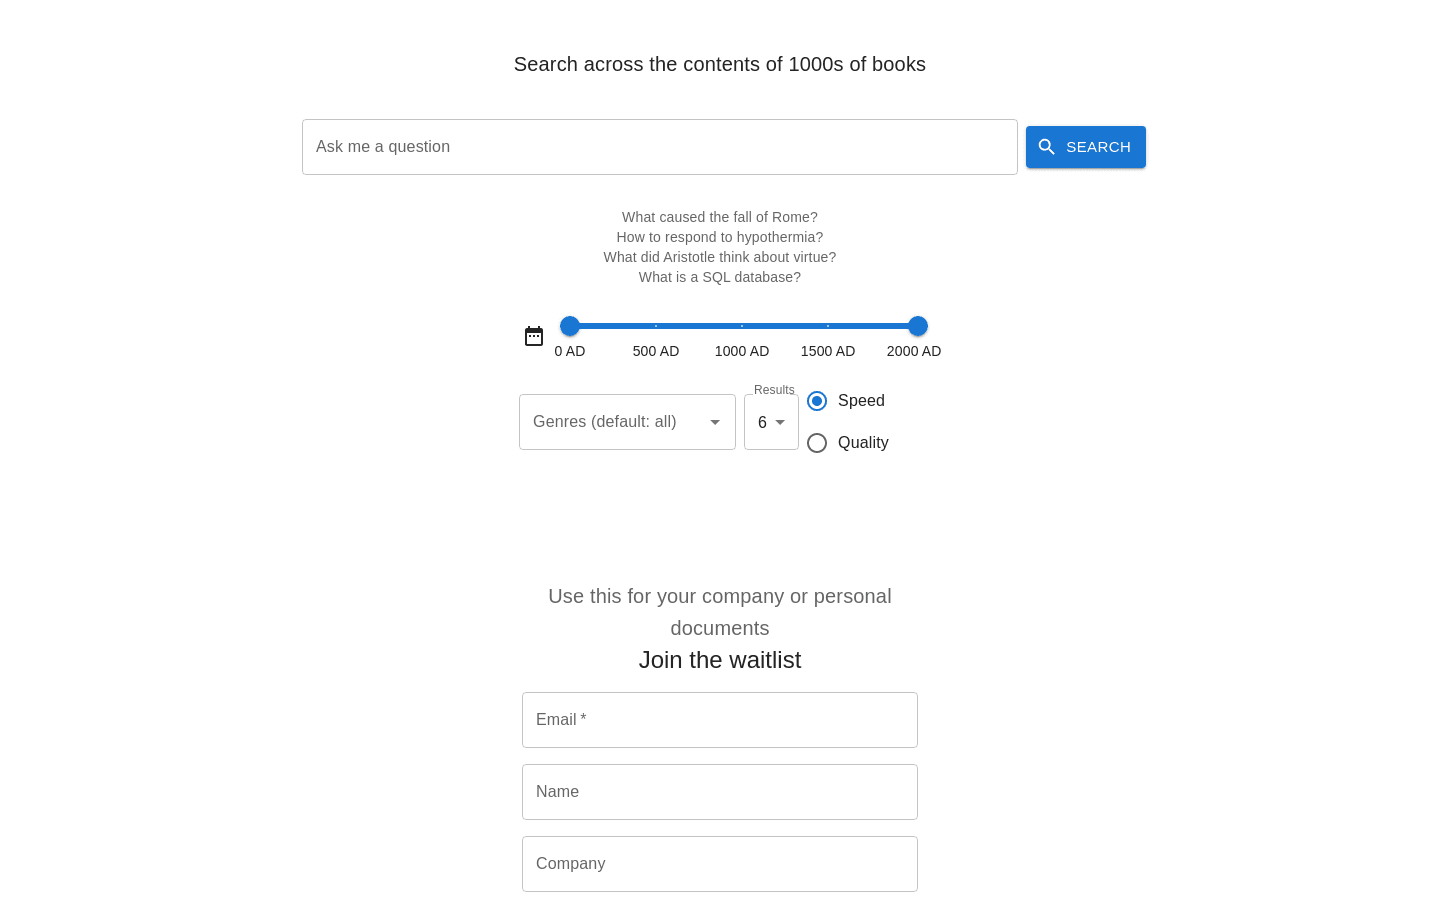
Task: Click 'What is a SQL database?'
Action: point(719,277)
